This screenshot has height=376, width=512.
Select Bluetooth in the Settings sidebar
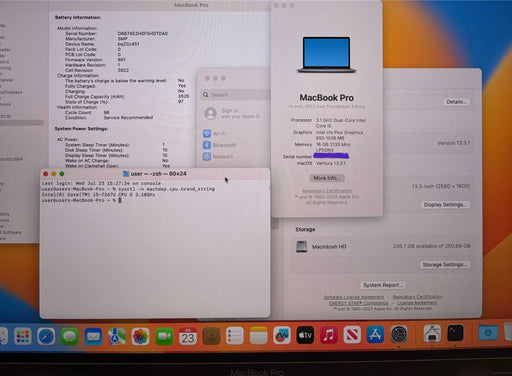coord(220,145)
